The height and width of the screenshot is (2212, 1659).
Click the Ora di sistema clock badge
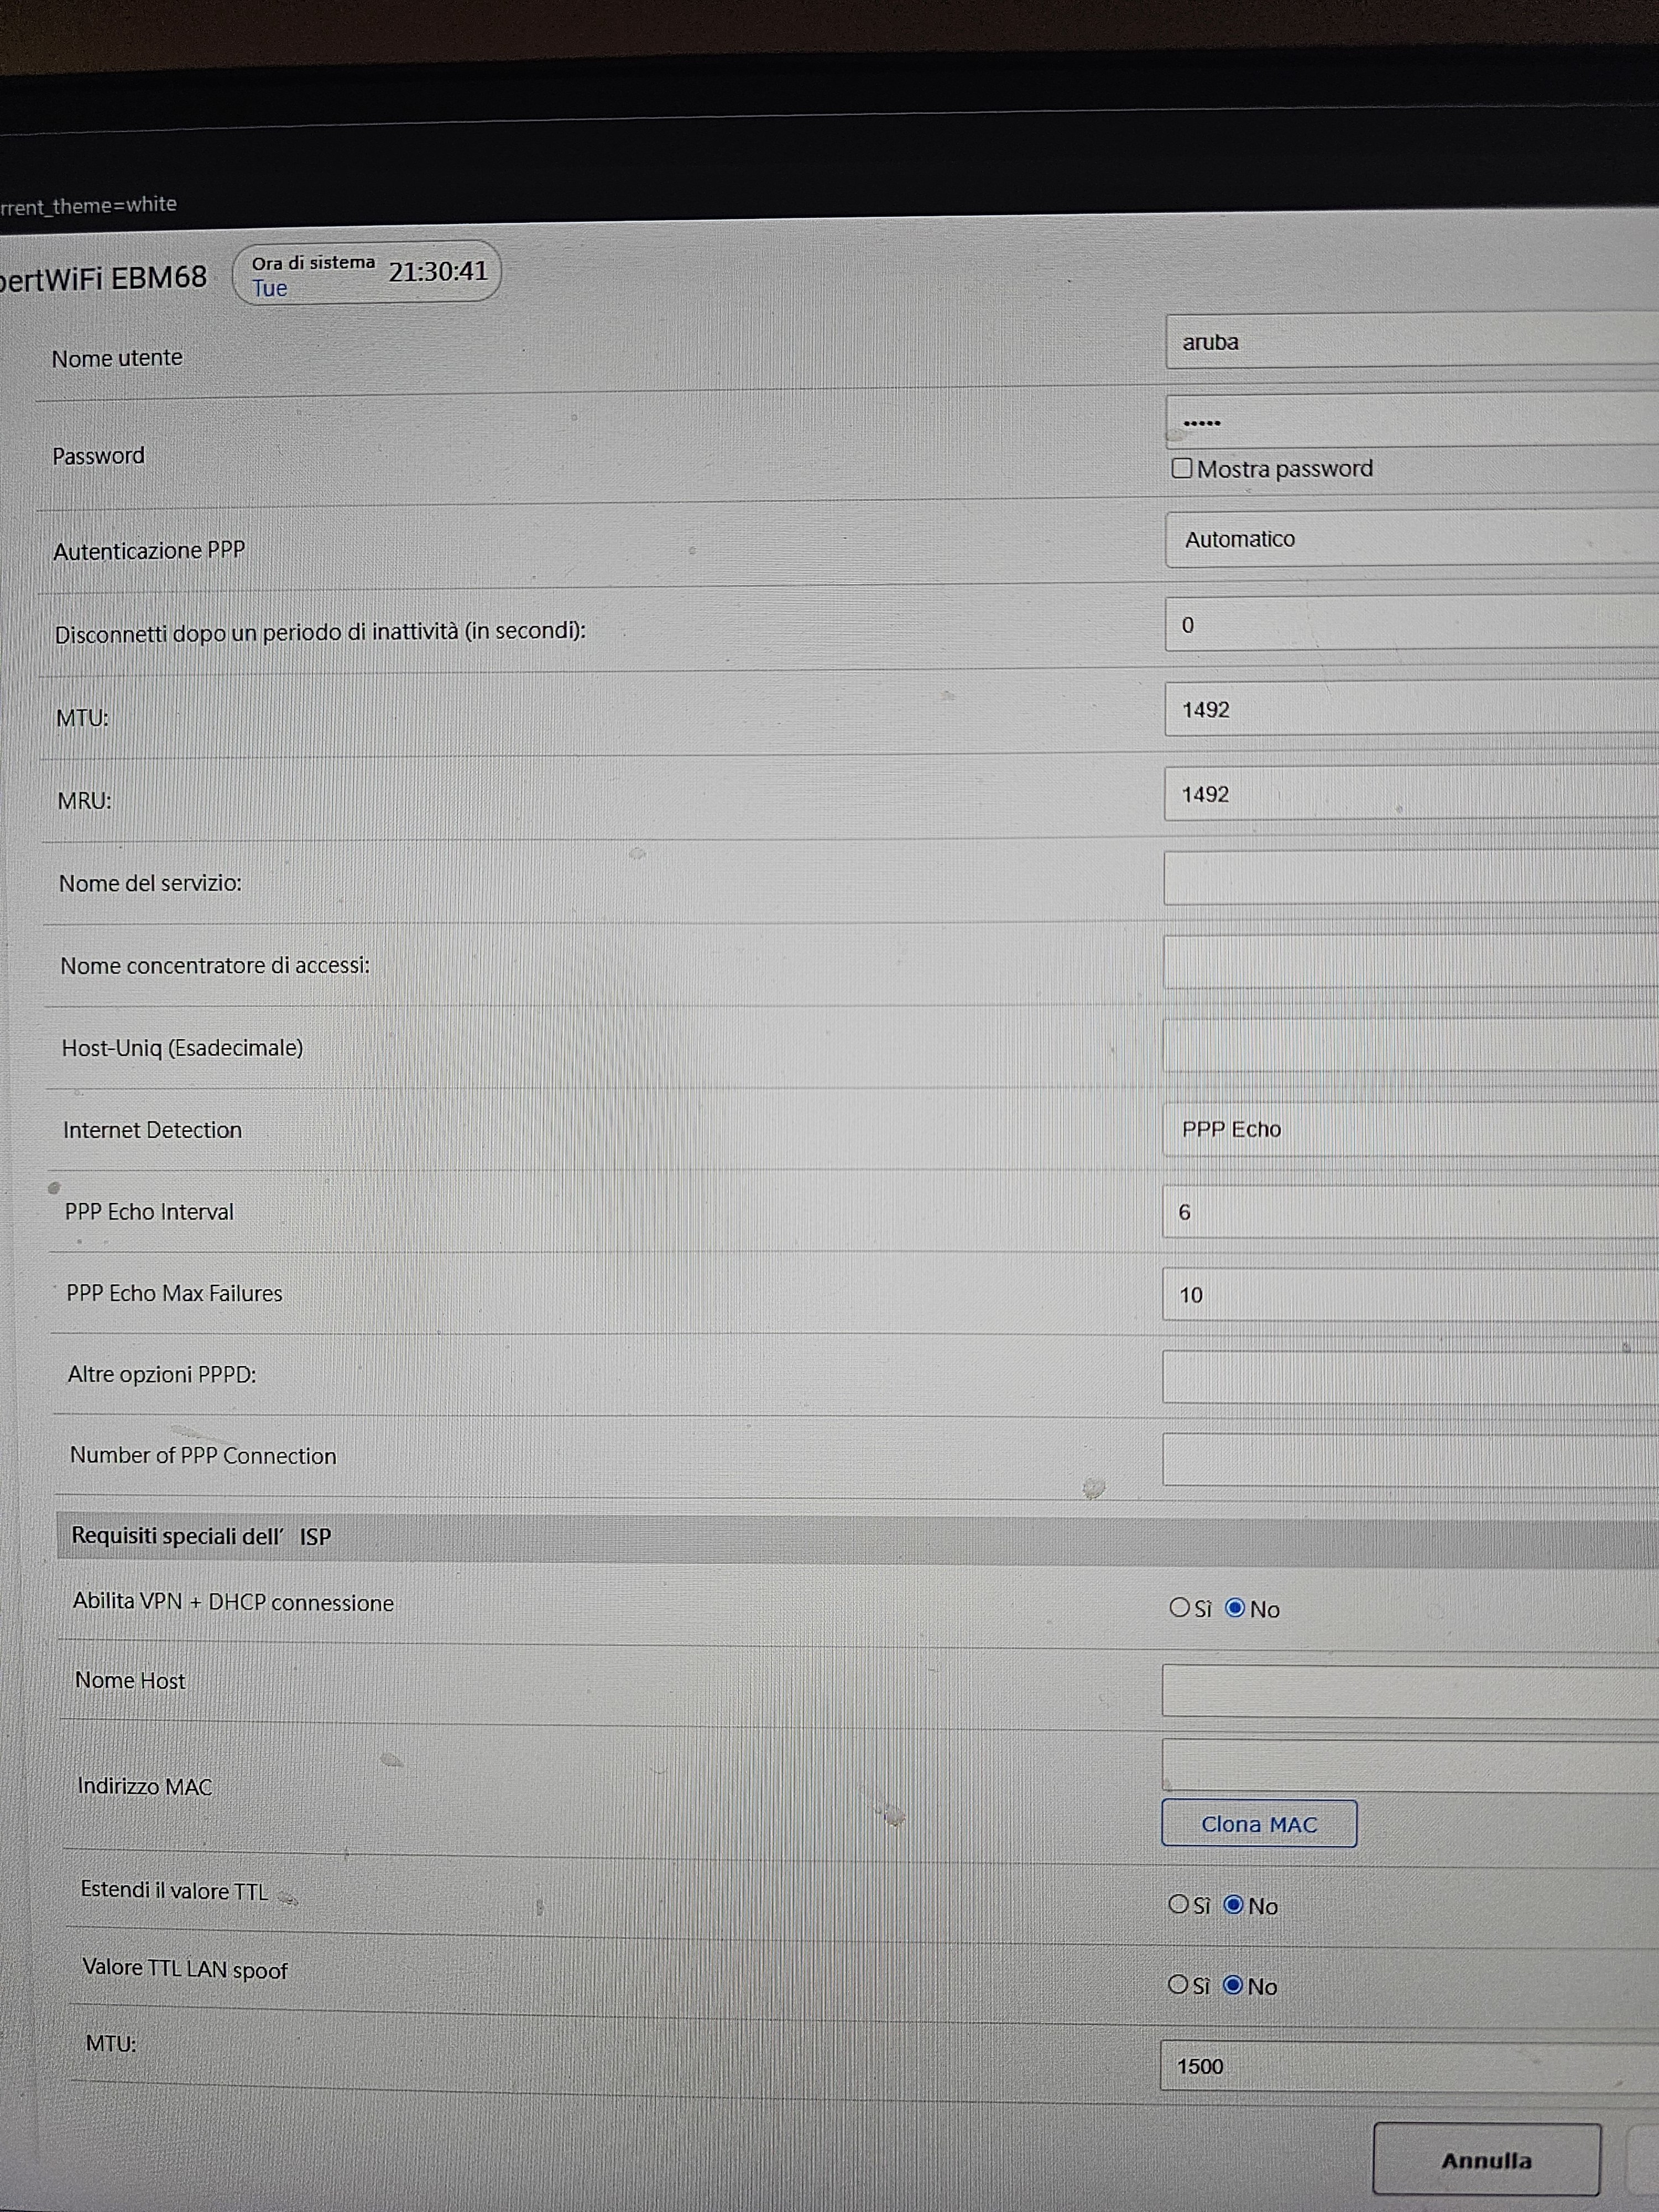(x=366, y=273)
